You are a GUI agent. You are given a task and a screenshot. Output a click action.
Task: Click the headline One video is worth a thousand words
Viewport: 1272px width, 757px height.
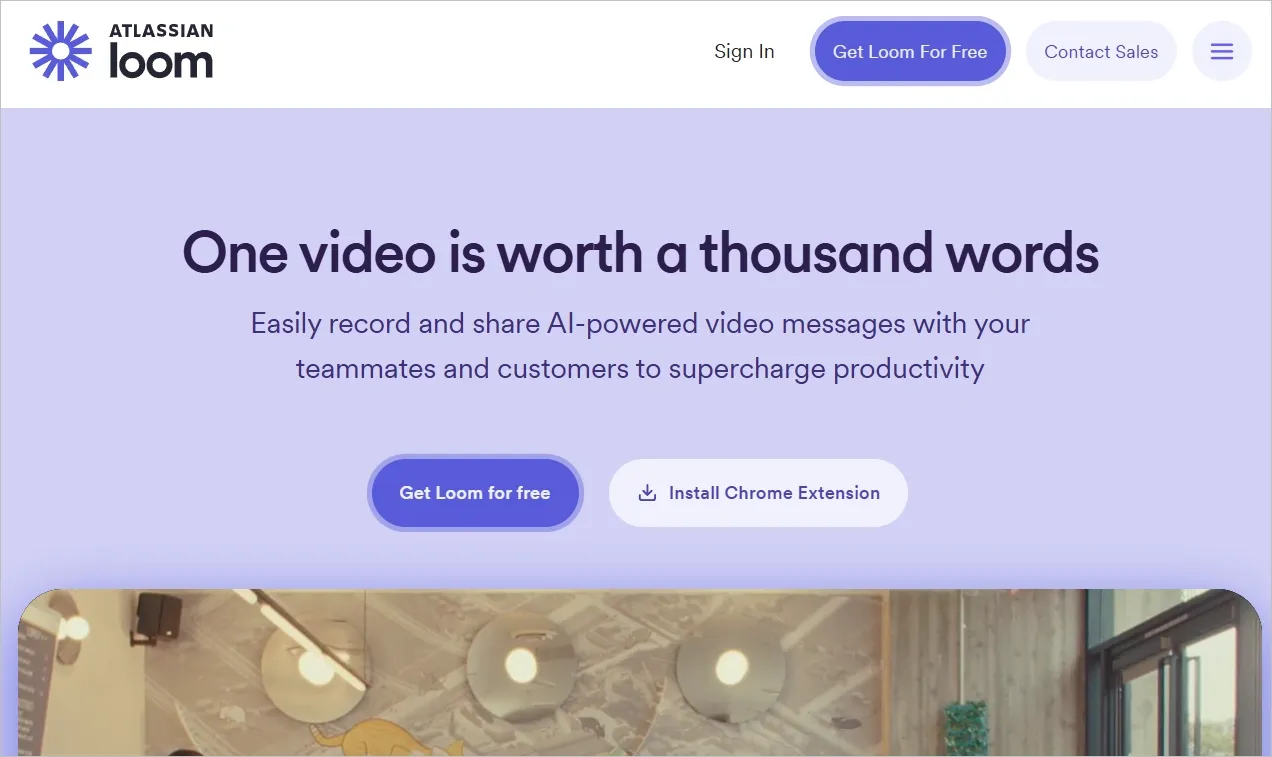pyautogui.click(x=640, y=252)
